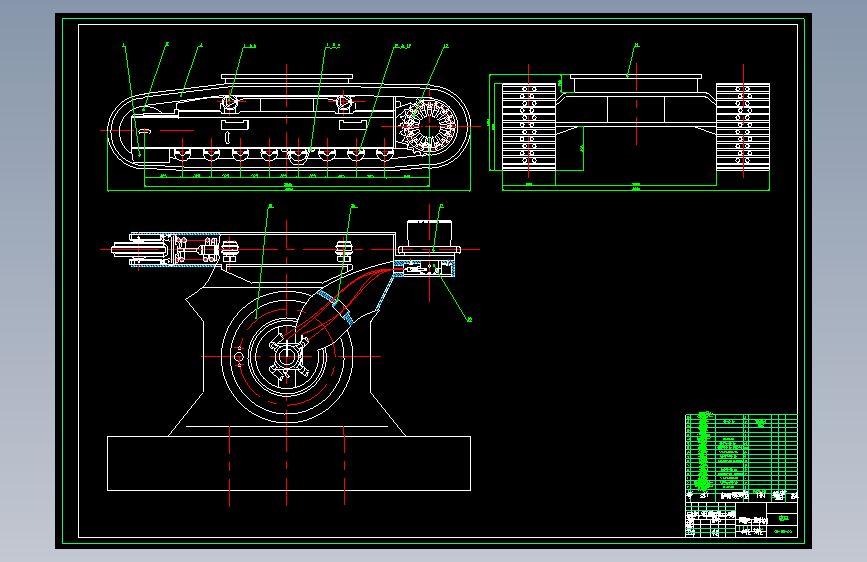Click the top platform in the end view

tap(636, 84)
